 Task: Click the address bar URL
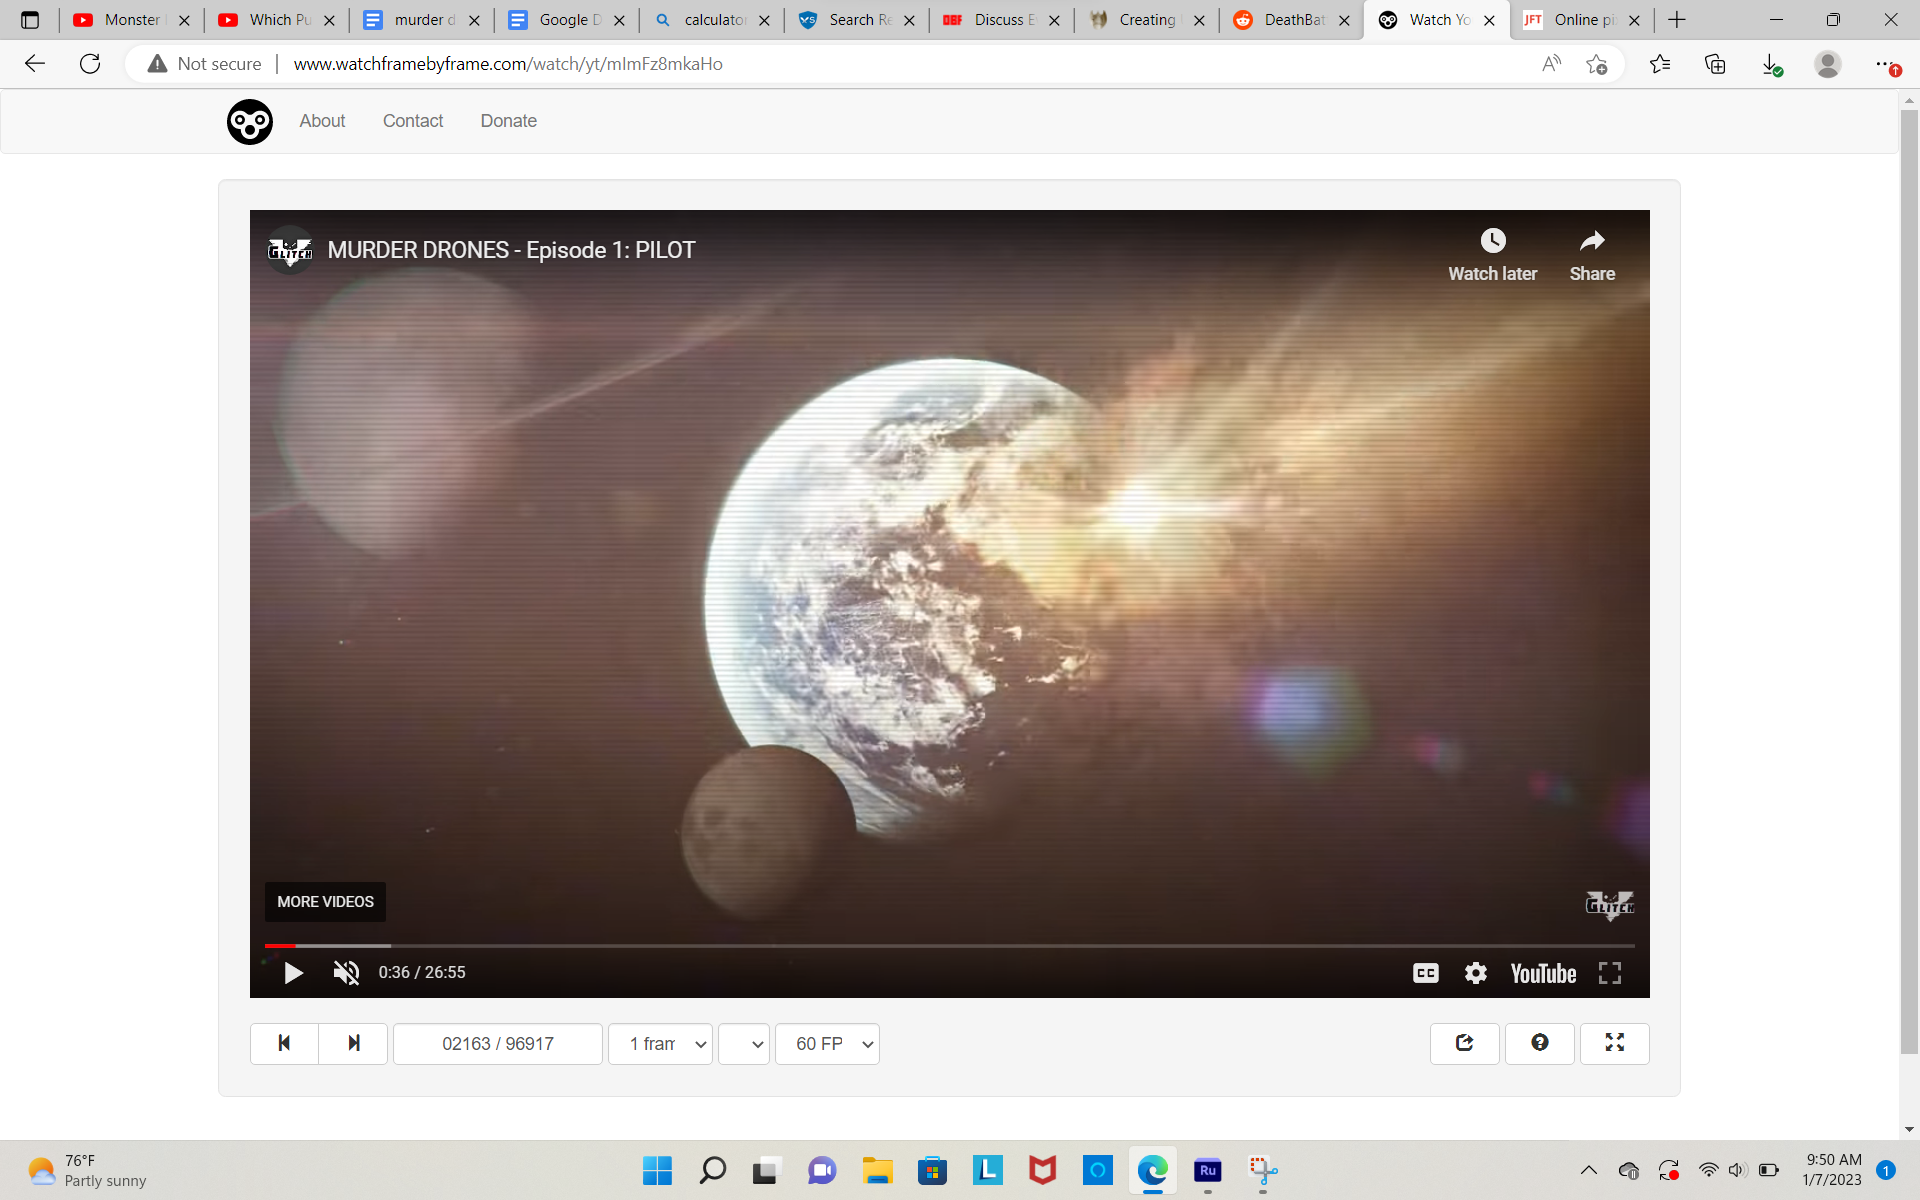click(508, 64)
